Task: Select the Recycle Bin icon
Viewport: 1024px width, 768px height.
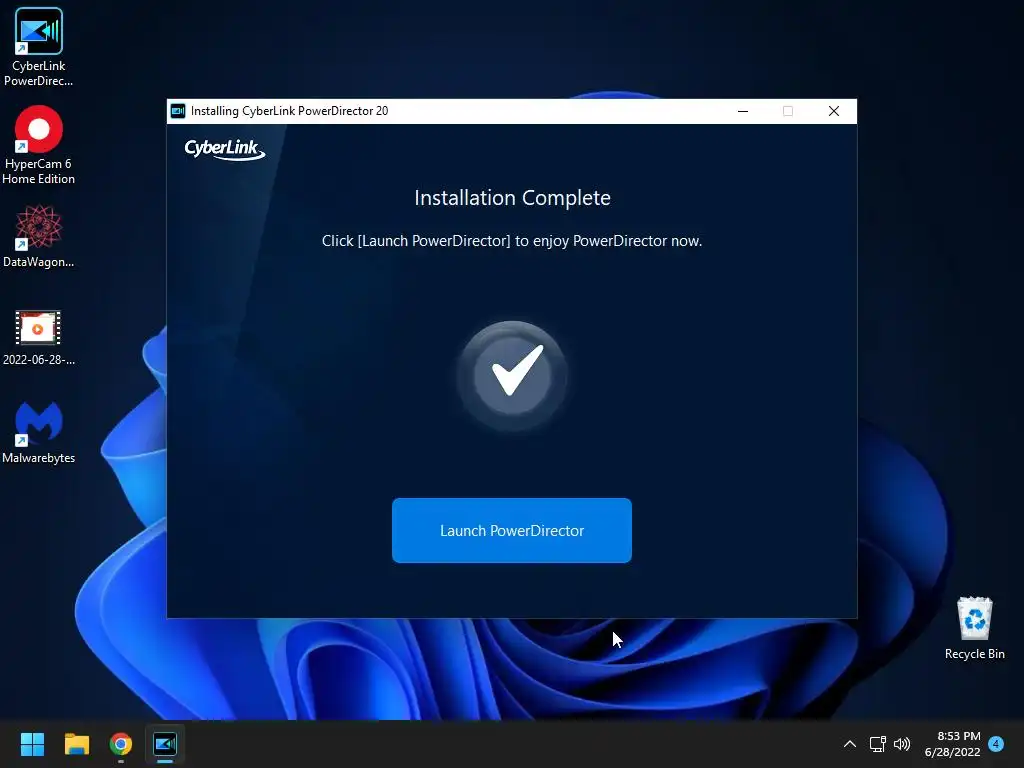Action: pos(974,628)
